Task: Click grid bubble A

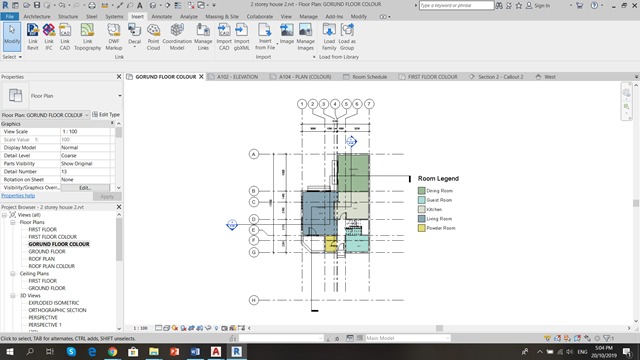Action: point(253,154)
